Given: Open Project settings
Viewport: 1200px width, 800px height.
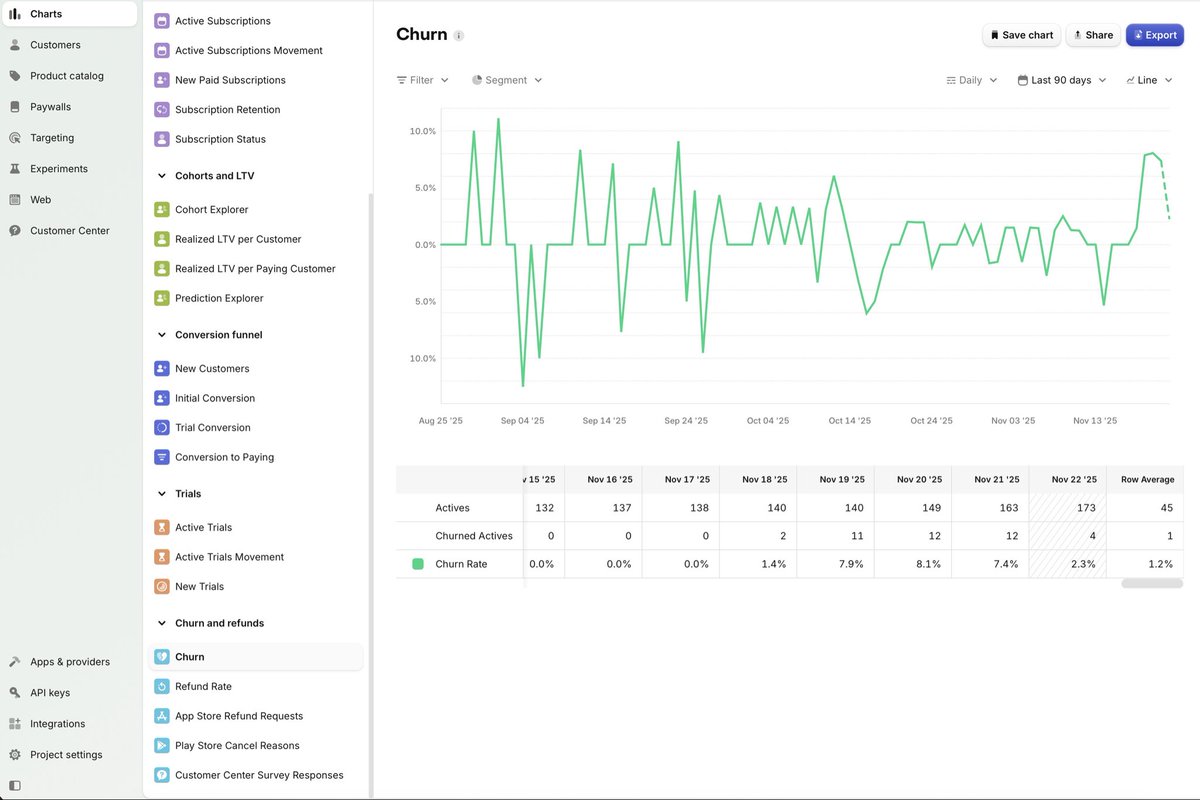Looking at the screenshot, I should pyautogui.click(x=69, y=755).
